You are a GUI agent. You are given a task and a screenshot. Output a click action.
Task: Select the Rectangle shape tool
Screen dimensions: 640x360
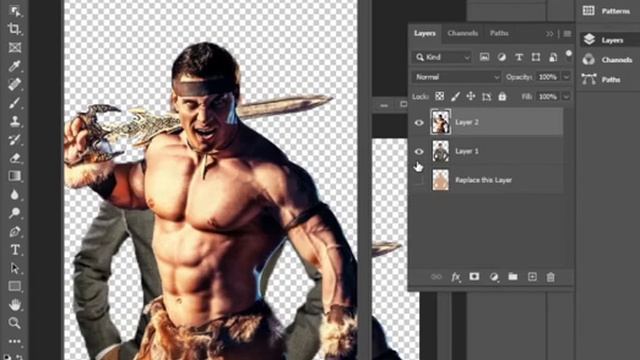click(15, 286)
